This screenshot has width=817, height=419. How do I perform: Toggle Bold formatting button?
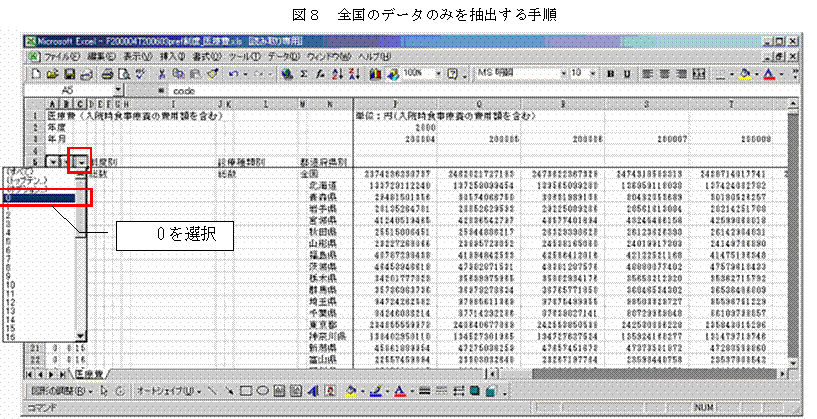click(612, 74)
